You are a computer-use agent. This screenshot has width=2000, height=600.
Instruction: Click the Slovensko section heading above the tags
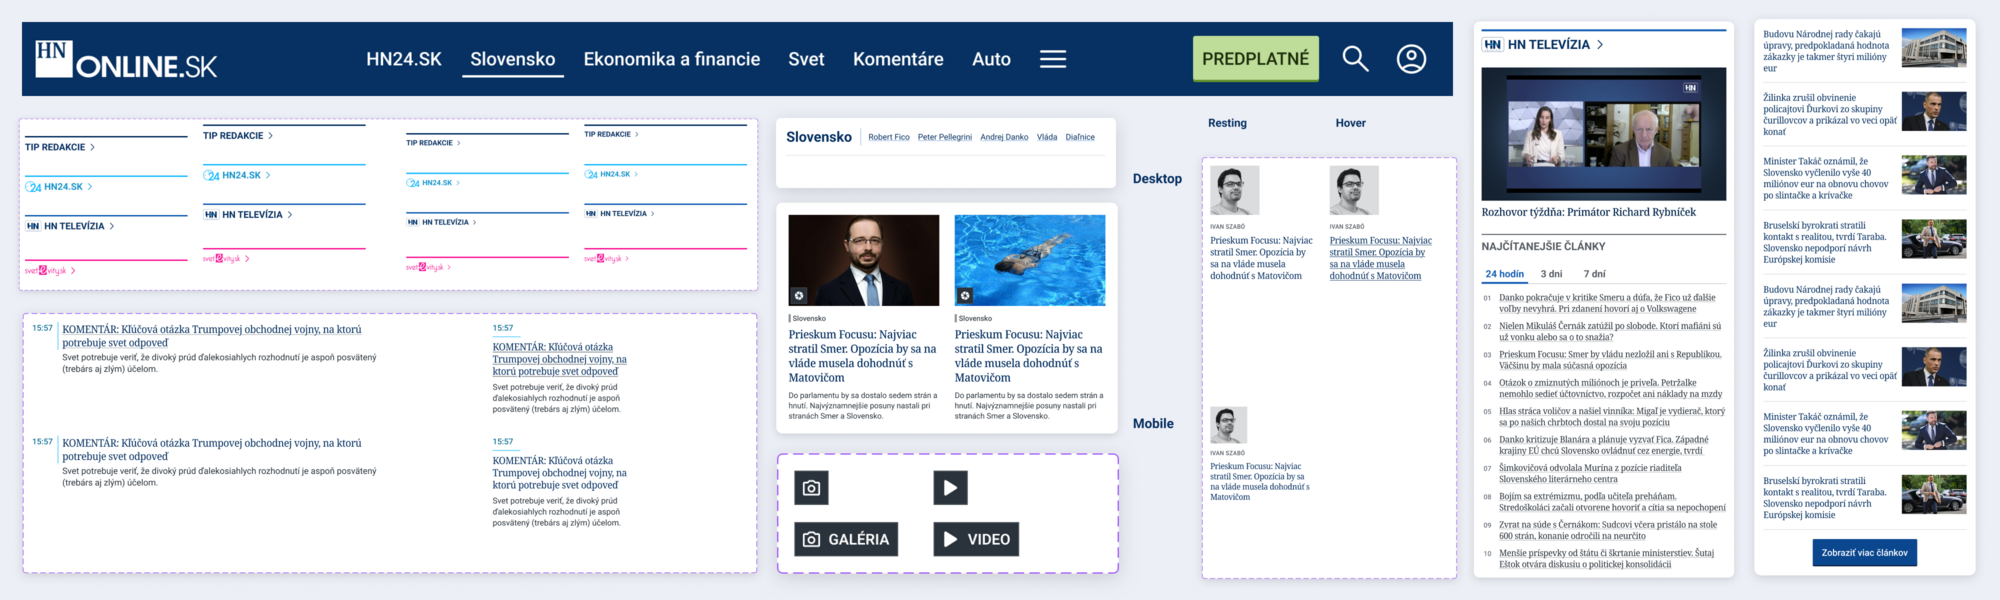coord(819,137)
